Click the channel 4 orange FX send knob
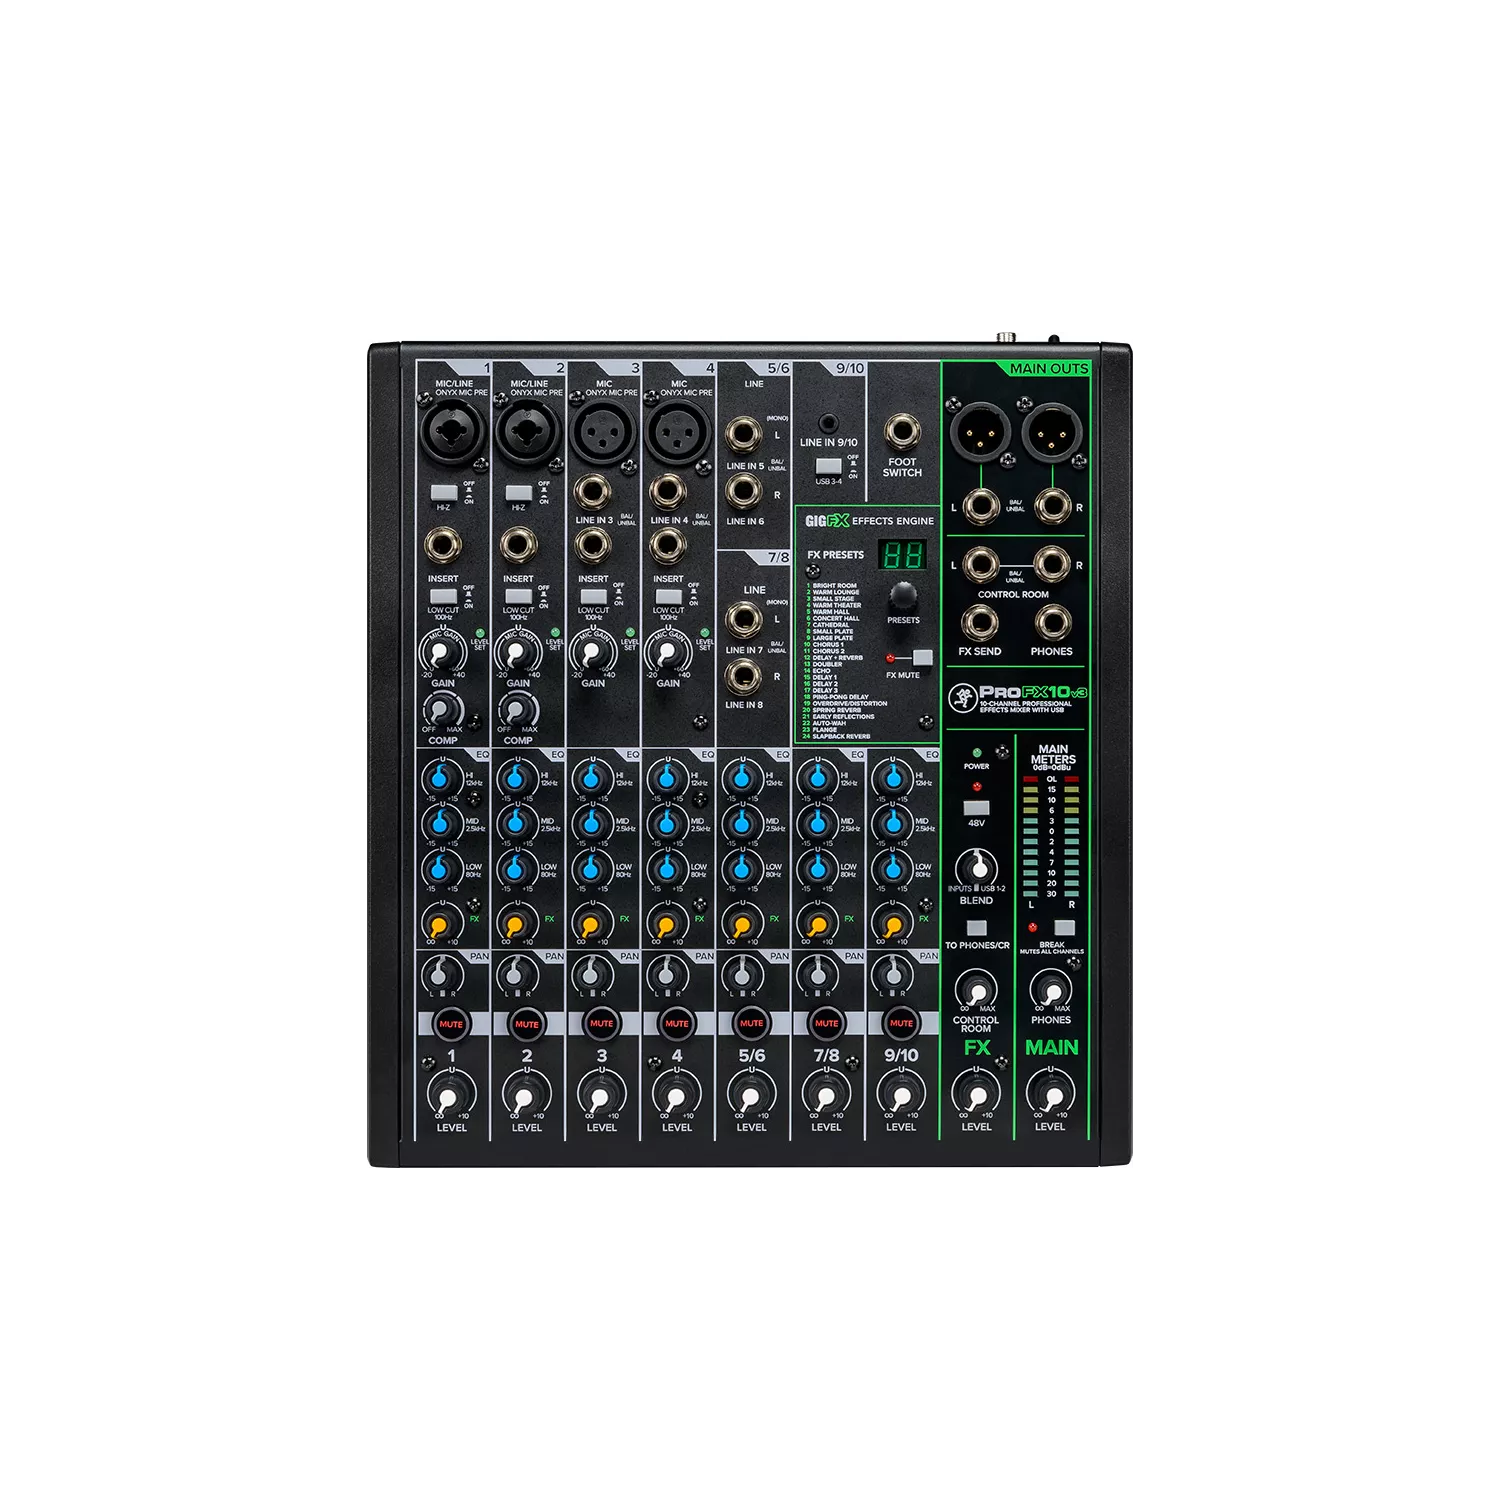Image resolution: width=1500 pixels, height=1500 pixels. [667, 922]
